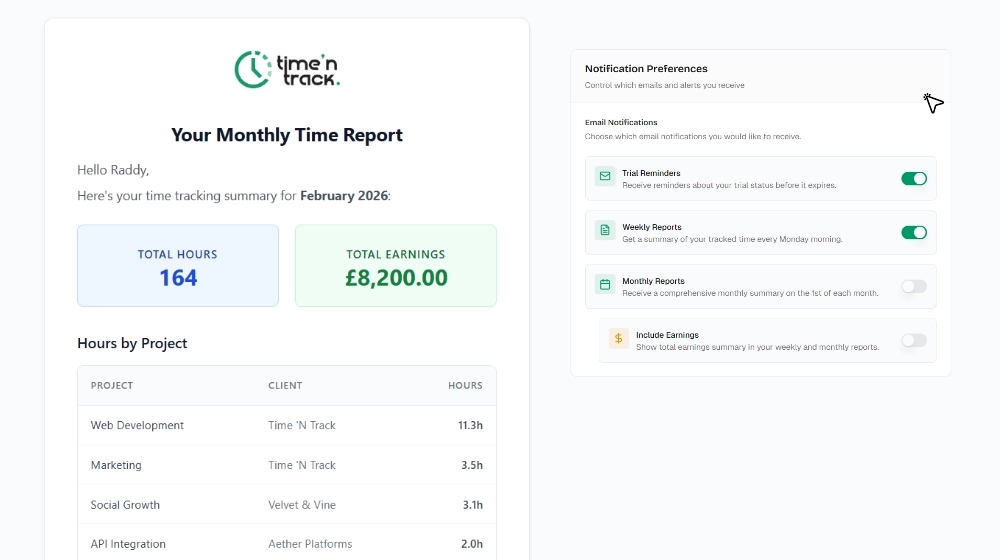Click the Trial Reminders envelope icon
The height and width of the screenshot is (560, 1000).
tap(605, 176)
